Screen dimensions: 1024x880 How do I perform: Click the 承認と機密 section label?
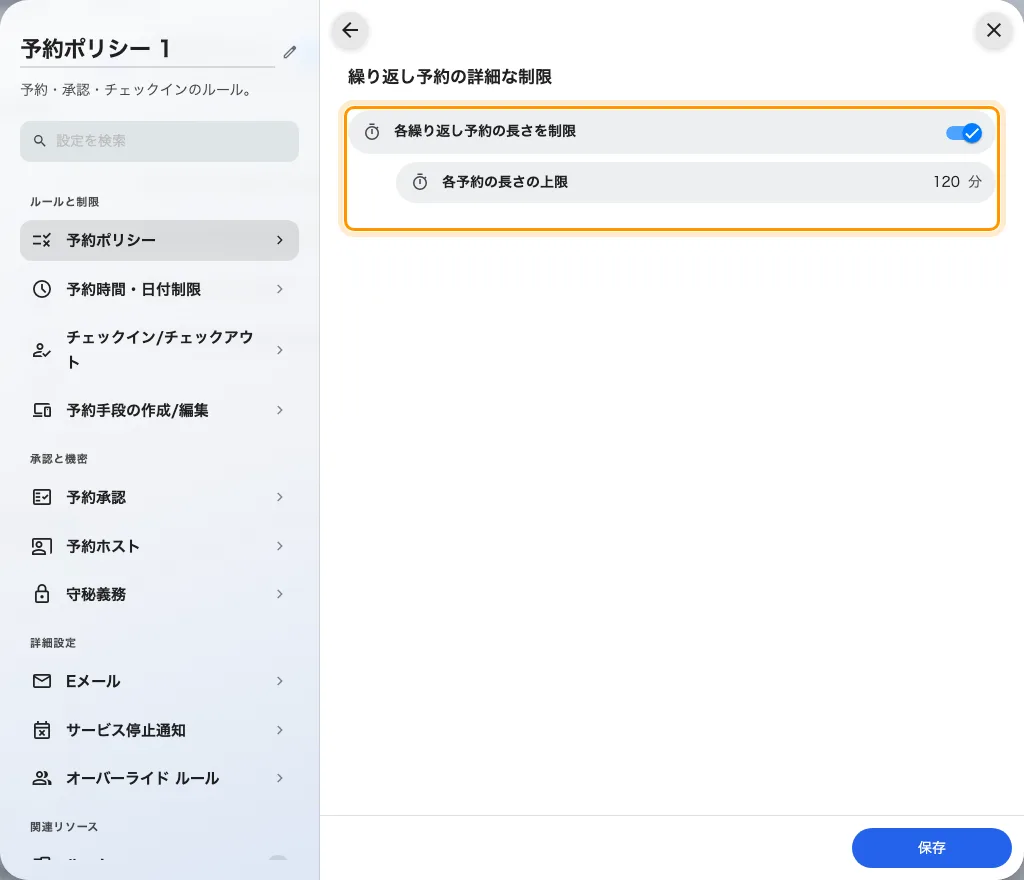click(59, 459)
